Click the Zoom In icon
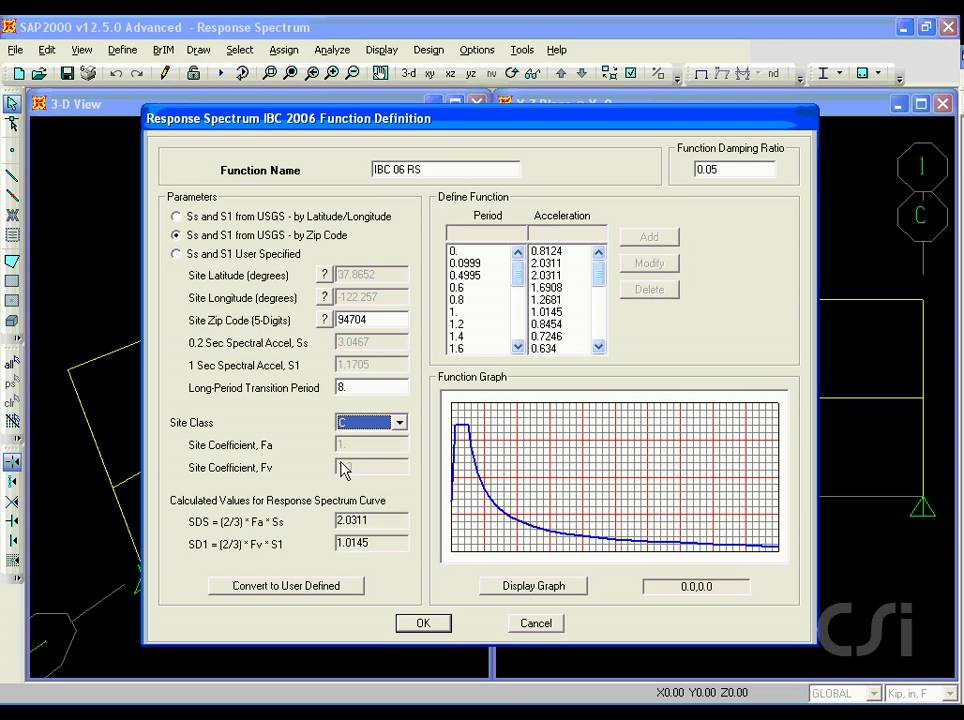 332,73
